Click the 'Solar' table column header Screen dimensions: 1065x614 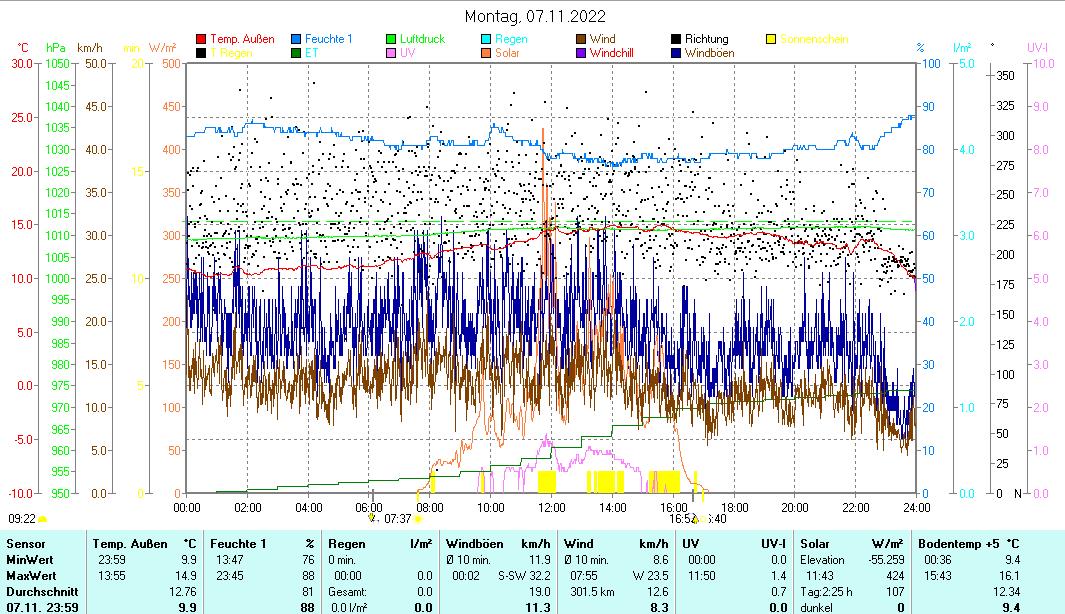tap(814, 544)
